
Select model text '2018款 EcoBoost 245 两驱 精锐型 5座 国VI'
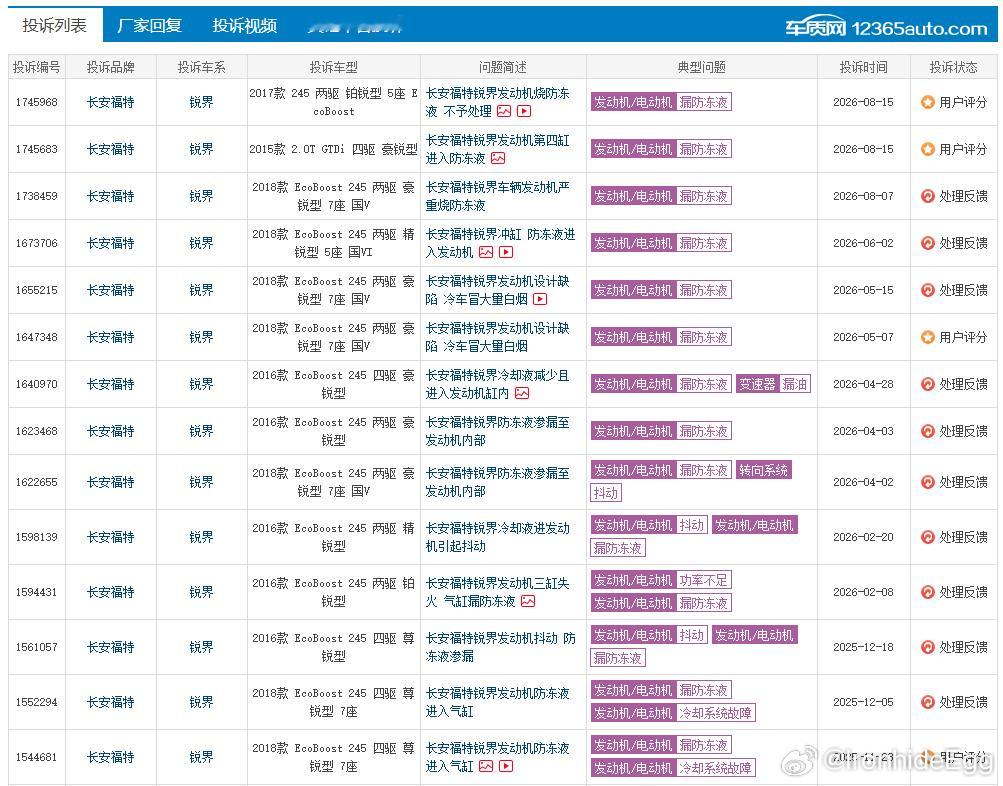point(333,243)
